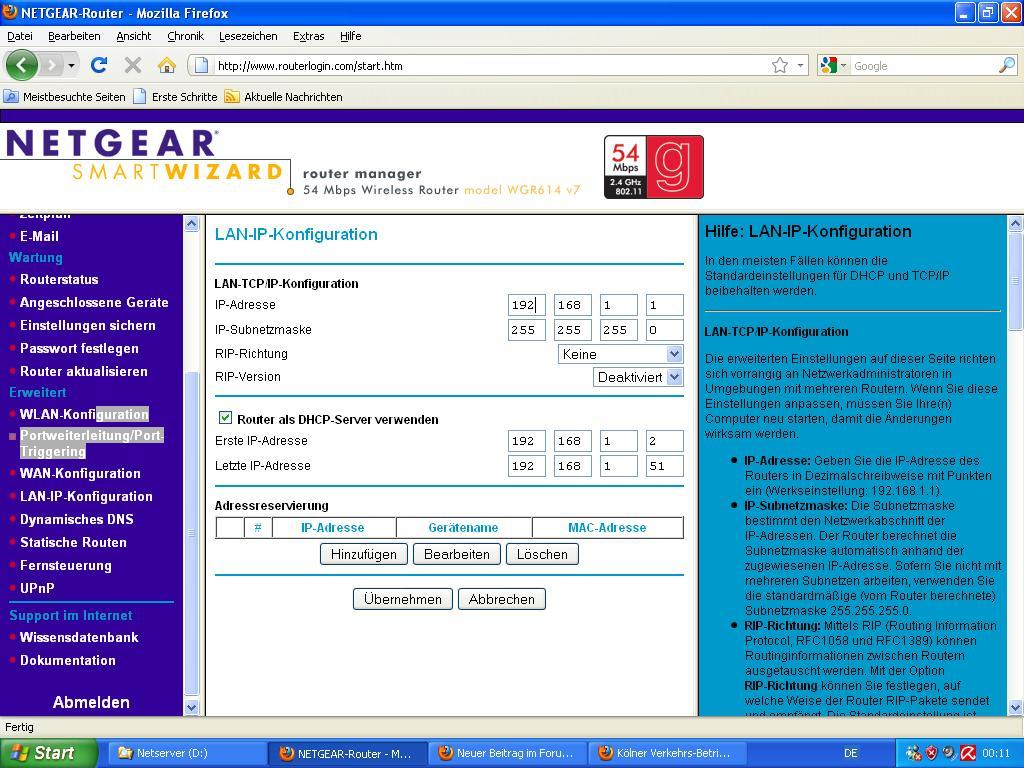Click the Firefox forward arrow button
The width and height of the screenshot is (1024, 768).
(51, 65)
